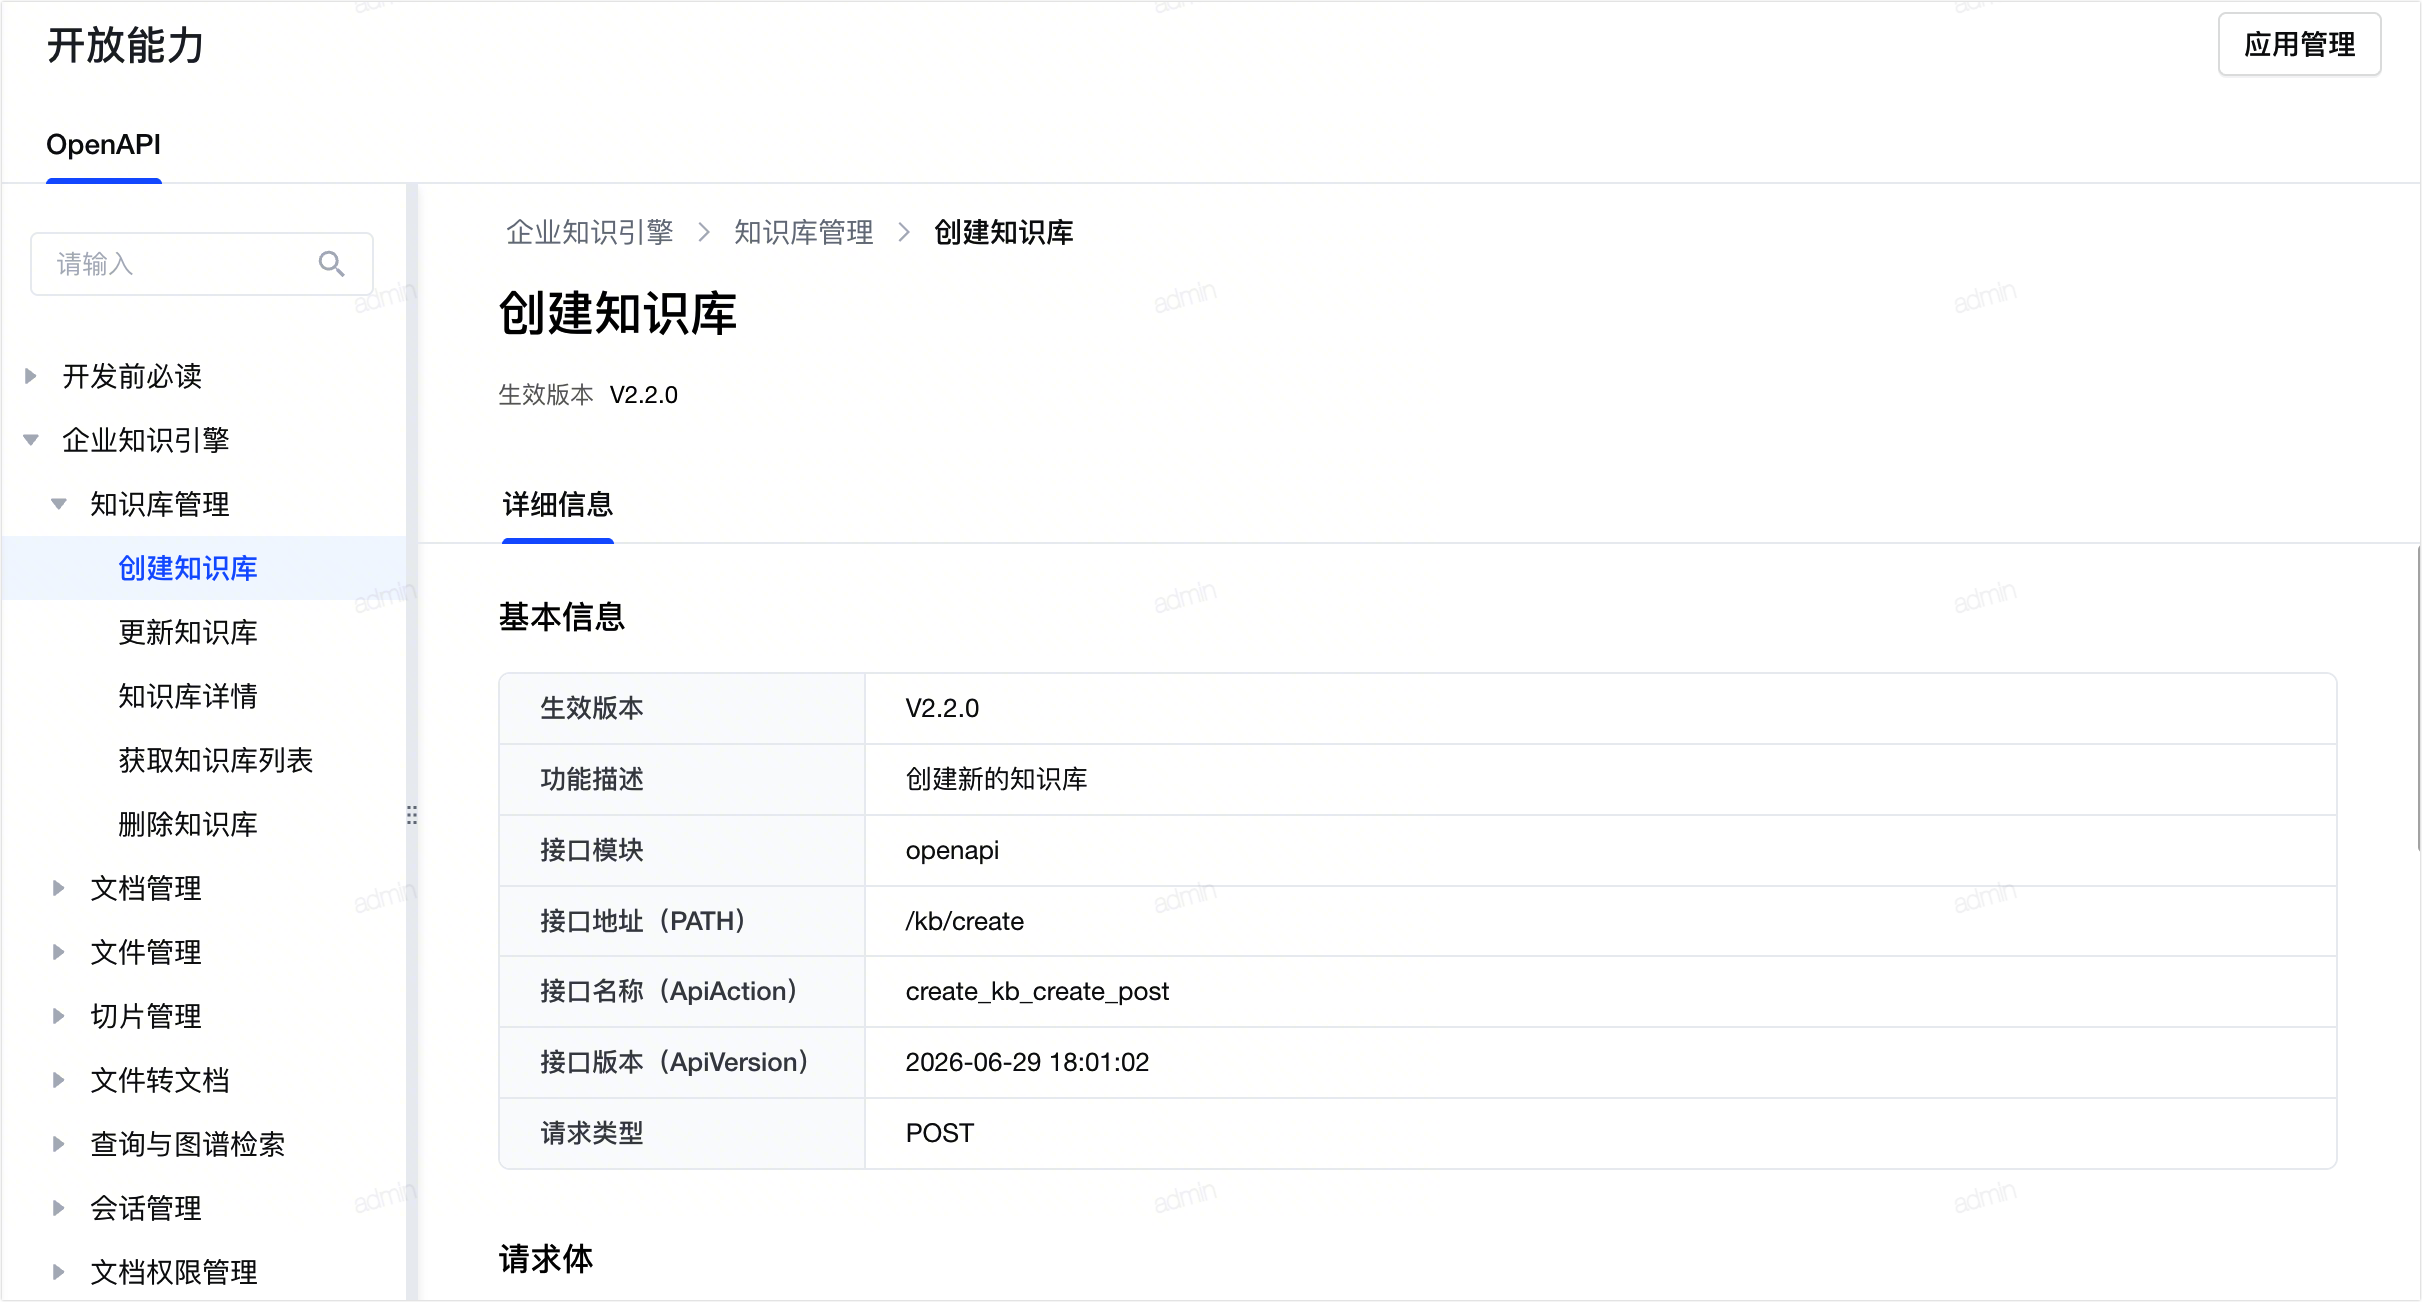The image size is (2422, 1302).
Task: Click the main content vertical scrollbar
Action: (2417, 698)
